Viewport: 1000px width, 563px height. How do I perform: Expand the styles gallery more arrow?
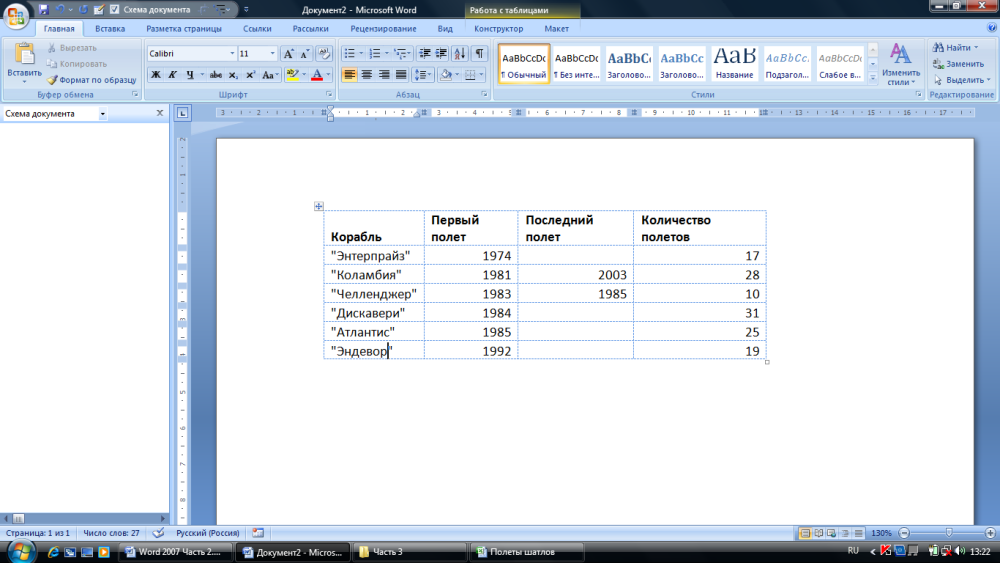coord(872,77)
